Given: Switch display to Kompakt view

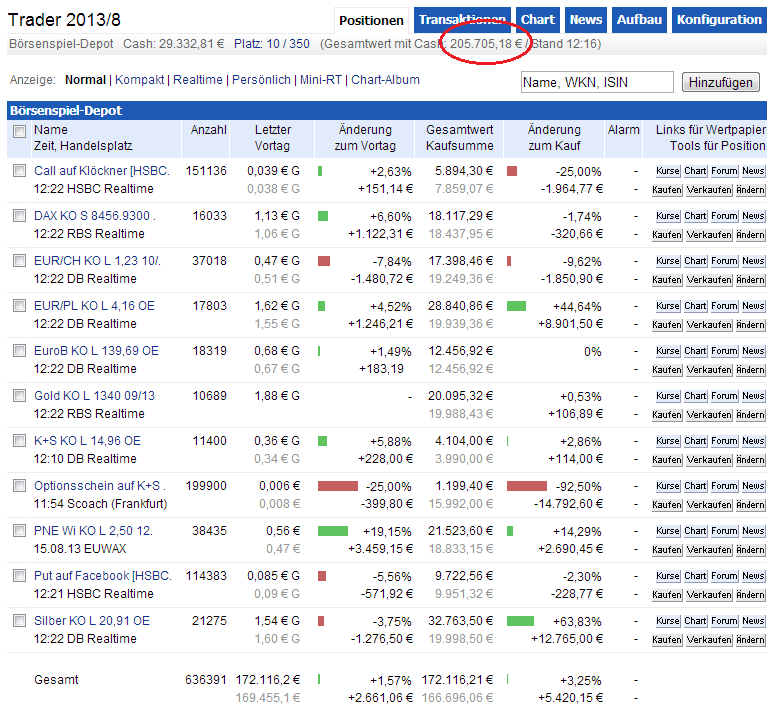Looking at the screenshot, I should click(x=140, y=80).
